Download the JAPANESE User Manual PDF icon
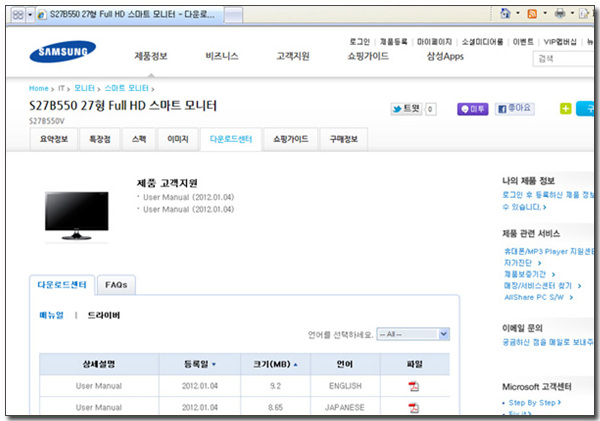The height and width of the screenshot is (421, 600). (414, 408)
